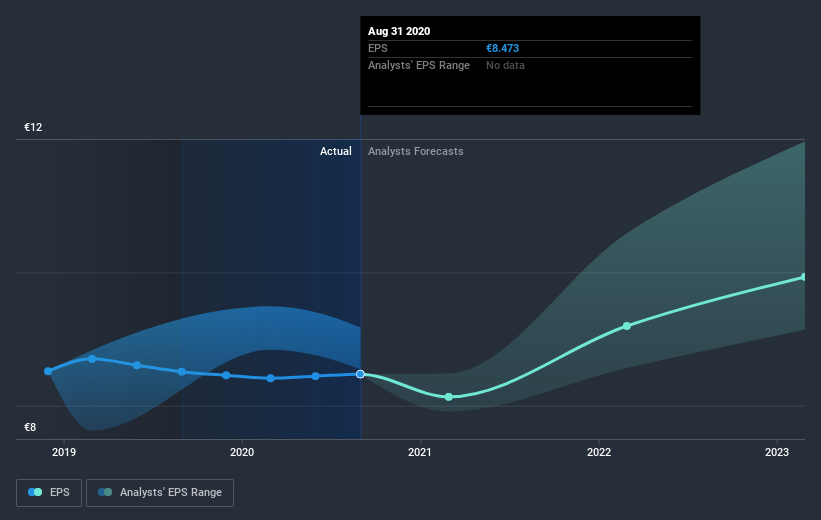Click the 2019 x-axis label
The width and height of the screenshot is (821, 520).
64,452
